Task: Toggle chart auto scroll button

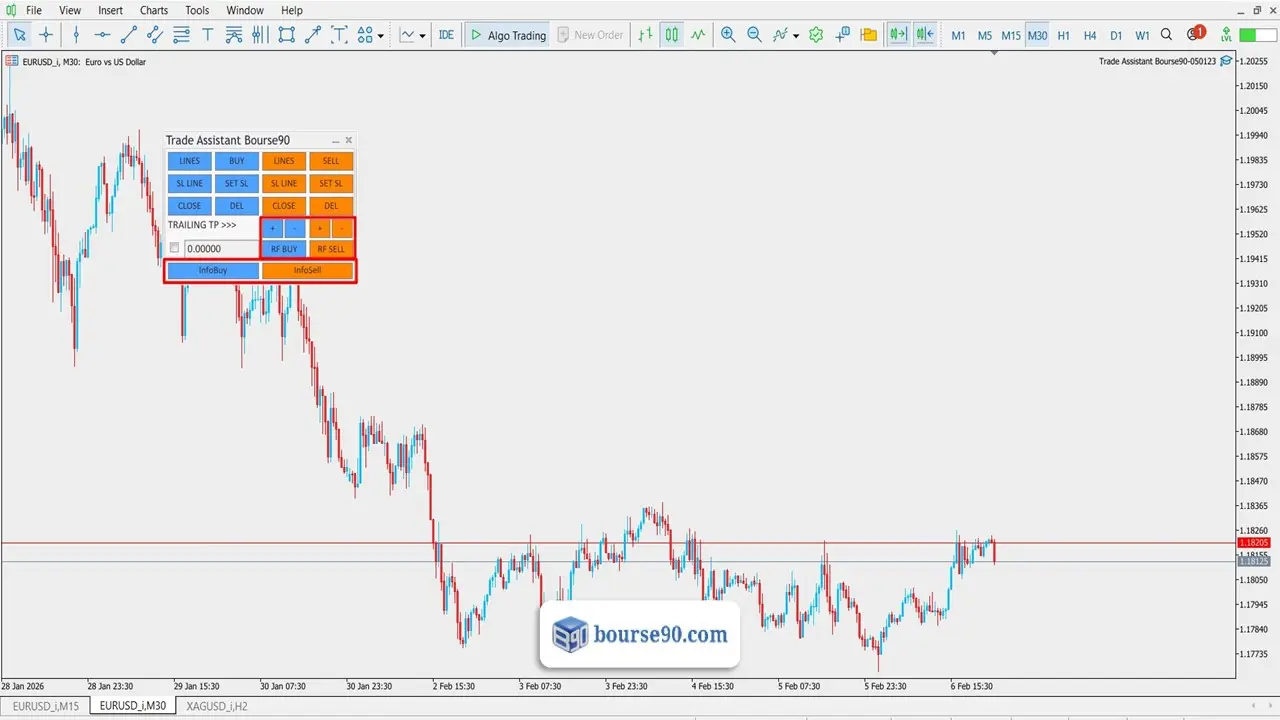Action: point(898,35)
